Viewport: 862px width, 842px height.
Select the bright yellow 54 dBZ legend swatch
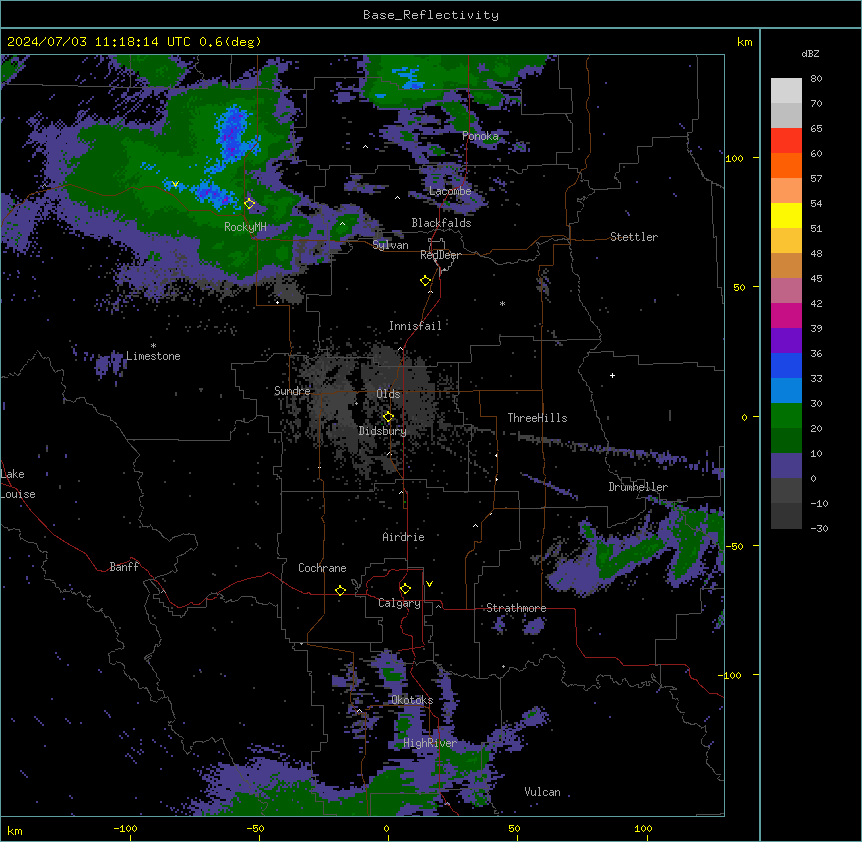pos(786,215)
